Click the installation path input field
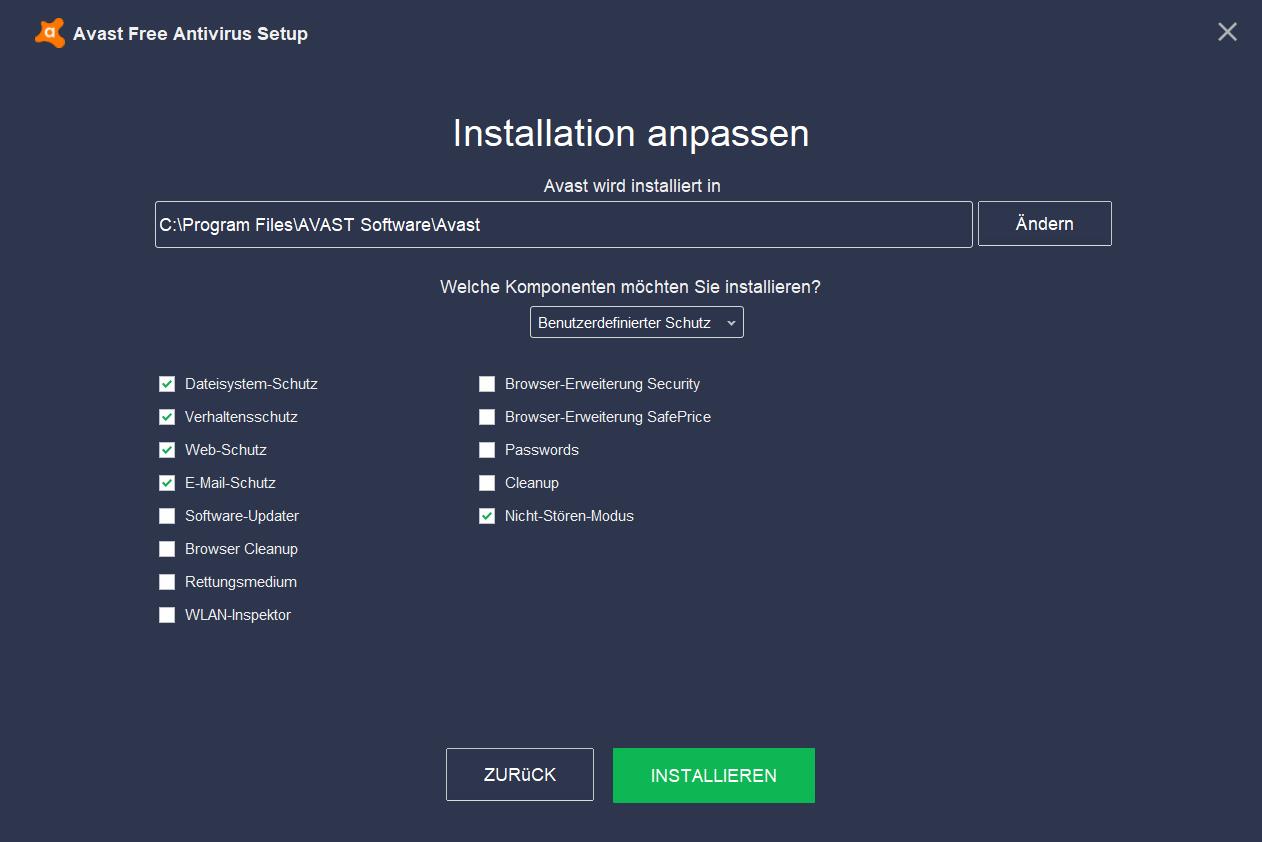Screen dimensions: 1262x842 [x=564, y=224]
